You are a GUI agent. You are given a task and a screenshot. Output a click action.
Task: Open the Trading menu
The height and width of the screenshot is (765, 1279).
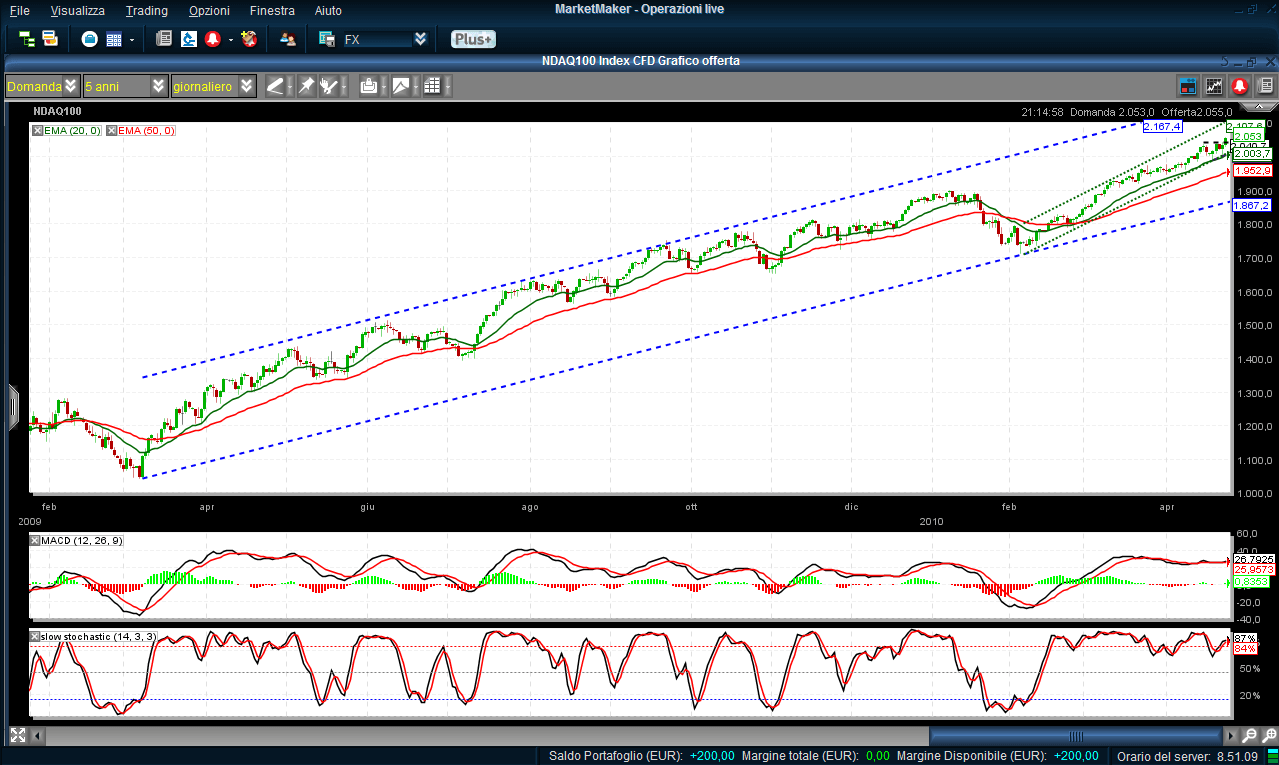point(147,10)
